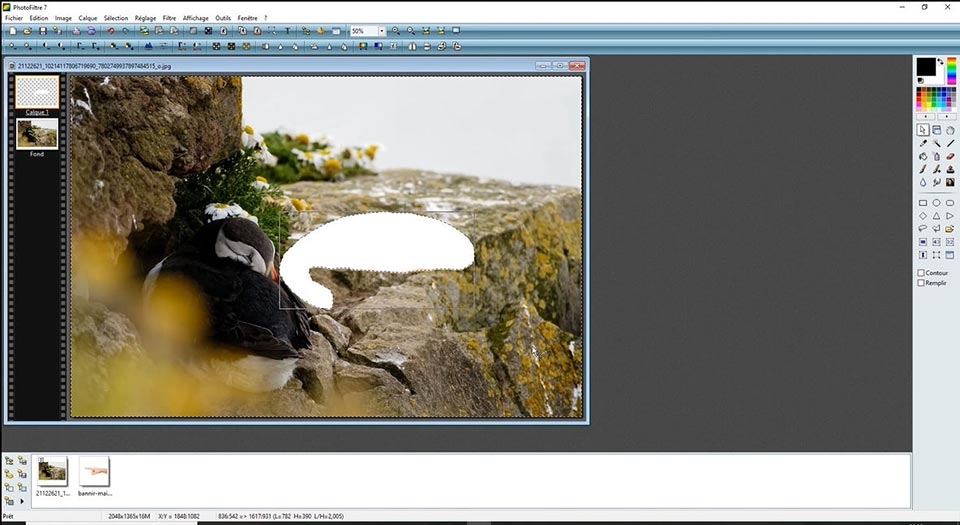Select the Fond layer thumbnail
Viewport: 960px width, 525px height.
pyautogui.click(x=37, y=134)
